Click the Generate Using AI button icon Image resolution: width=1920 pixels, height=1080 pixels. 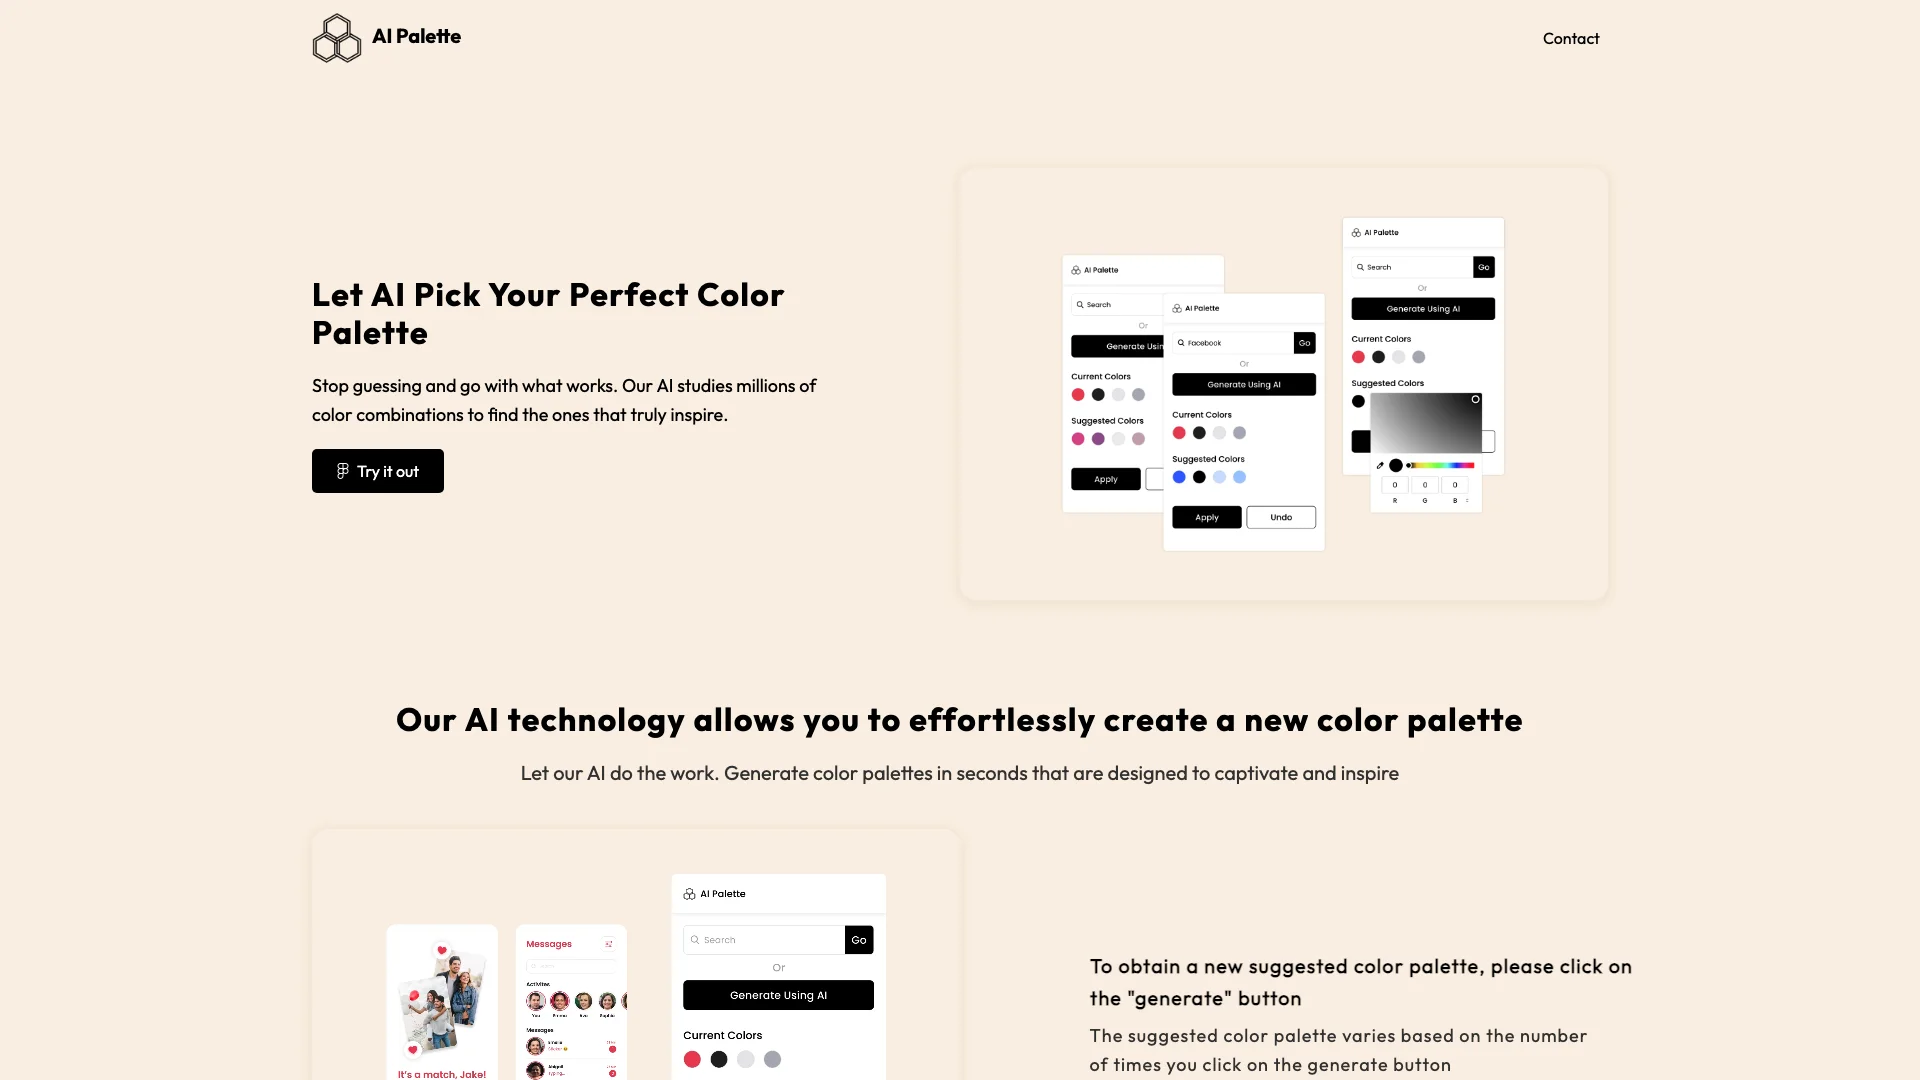(x=778, y=996)
